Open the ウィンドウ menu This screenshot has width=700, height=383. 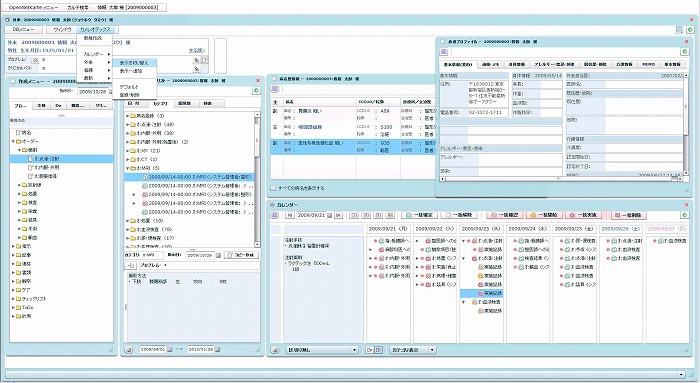[62, 29]
